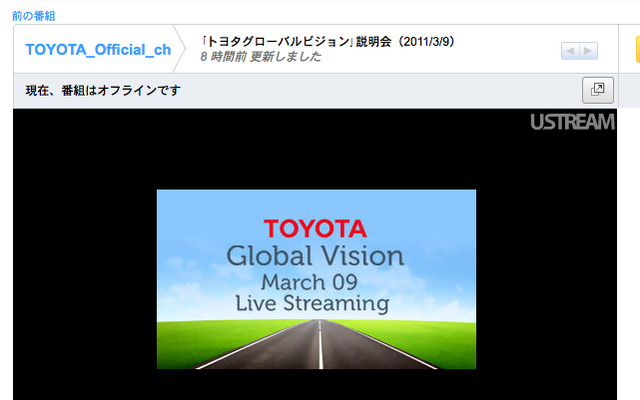Click the Toyota Global Vision video thumbnail
The width and height of the screenshot is (640, 400).
(316, 279)
